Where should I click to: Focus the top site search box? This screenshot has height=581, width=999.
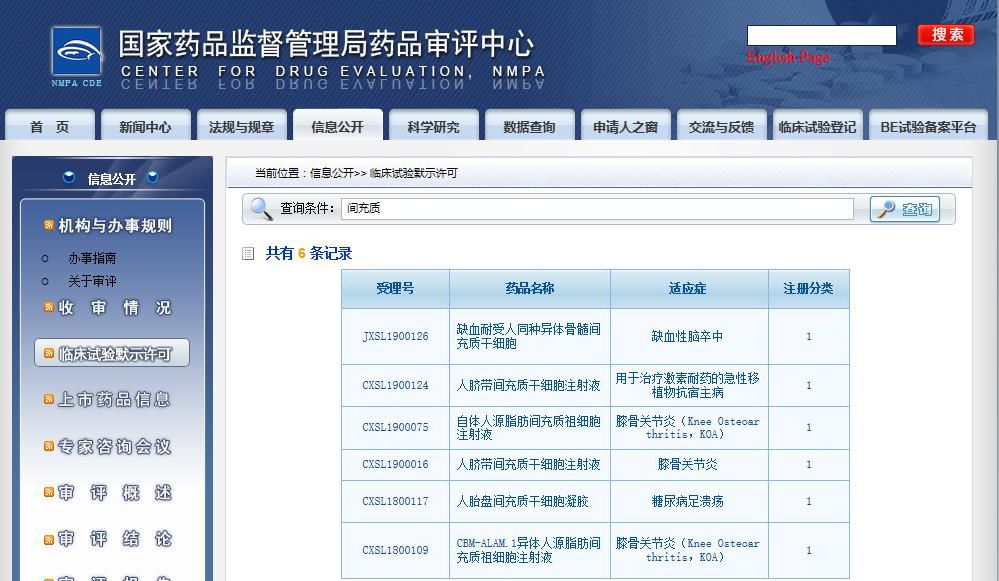[x=822, y=35]
